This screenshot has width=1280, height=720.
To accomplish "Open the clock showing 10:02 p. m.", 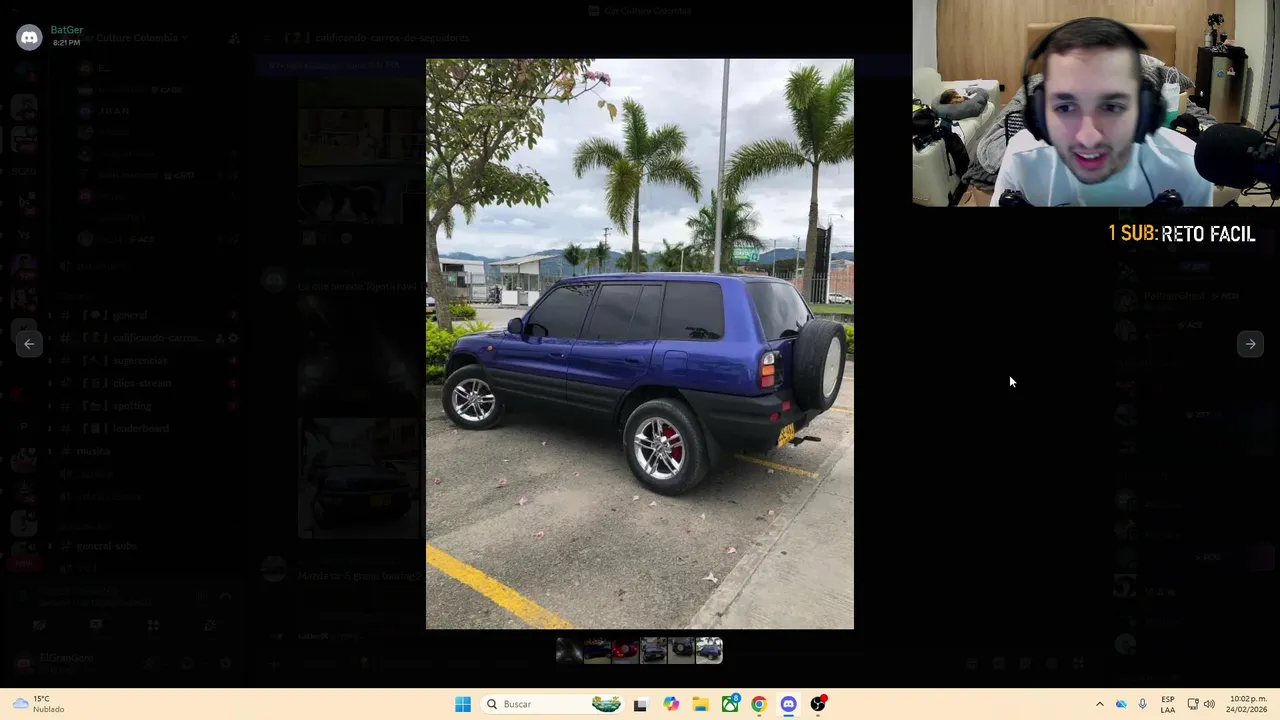I will click(x=1248, y=704).
